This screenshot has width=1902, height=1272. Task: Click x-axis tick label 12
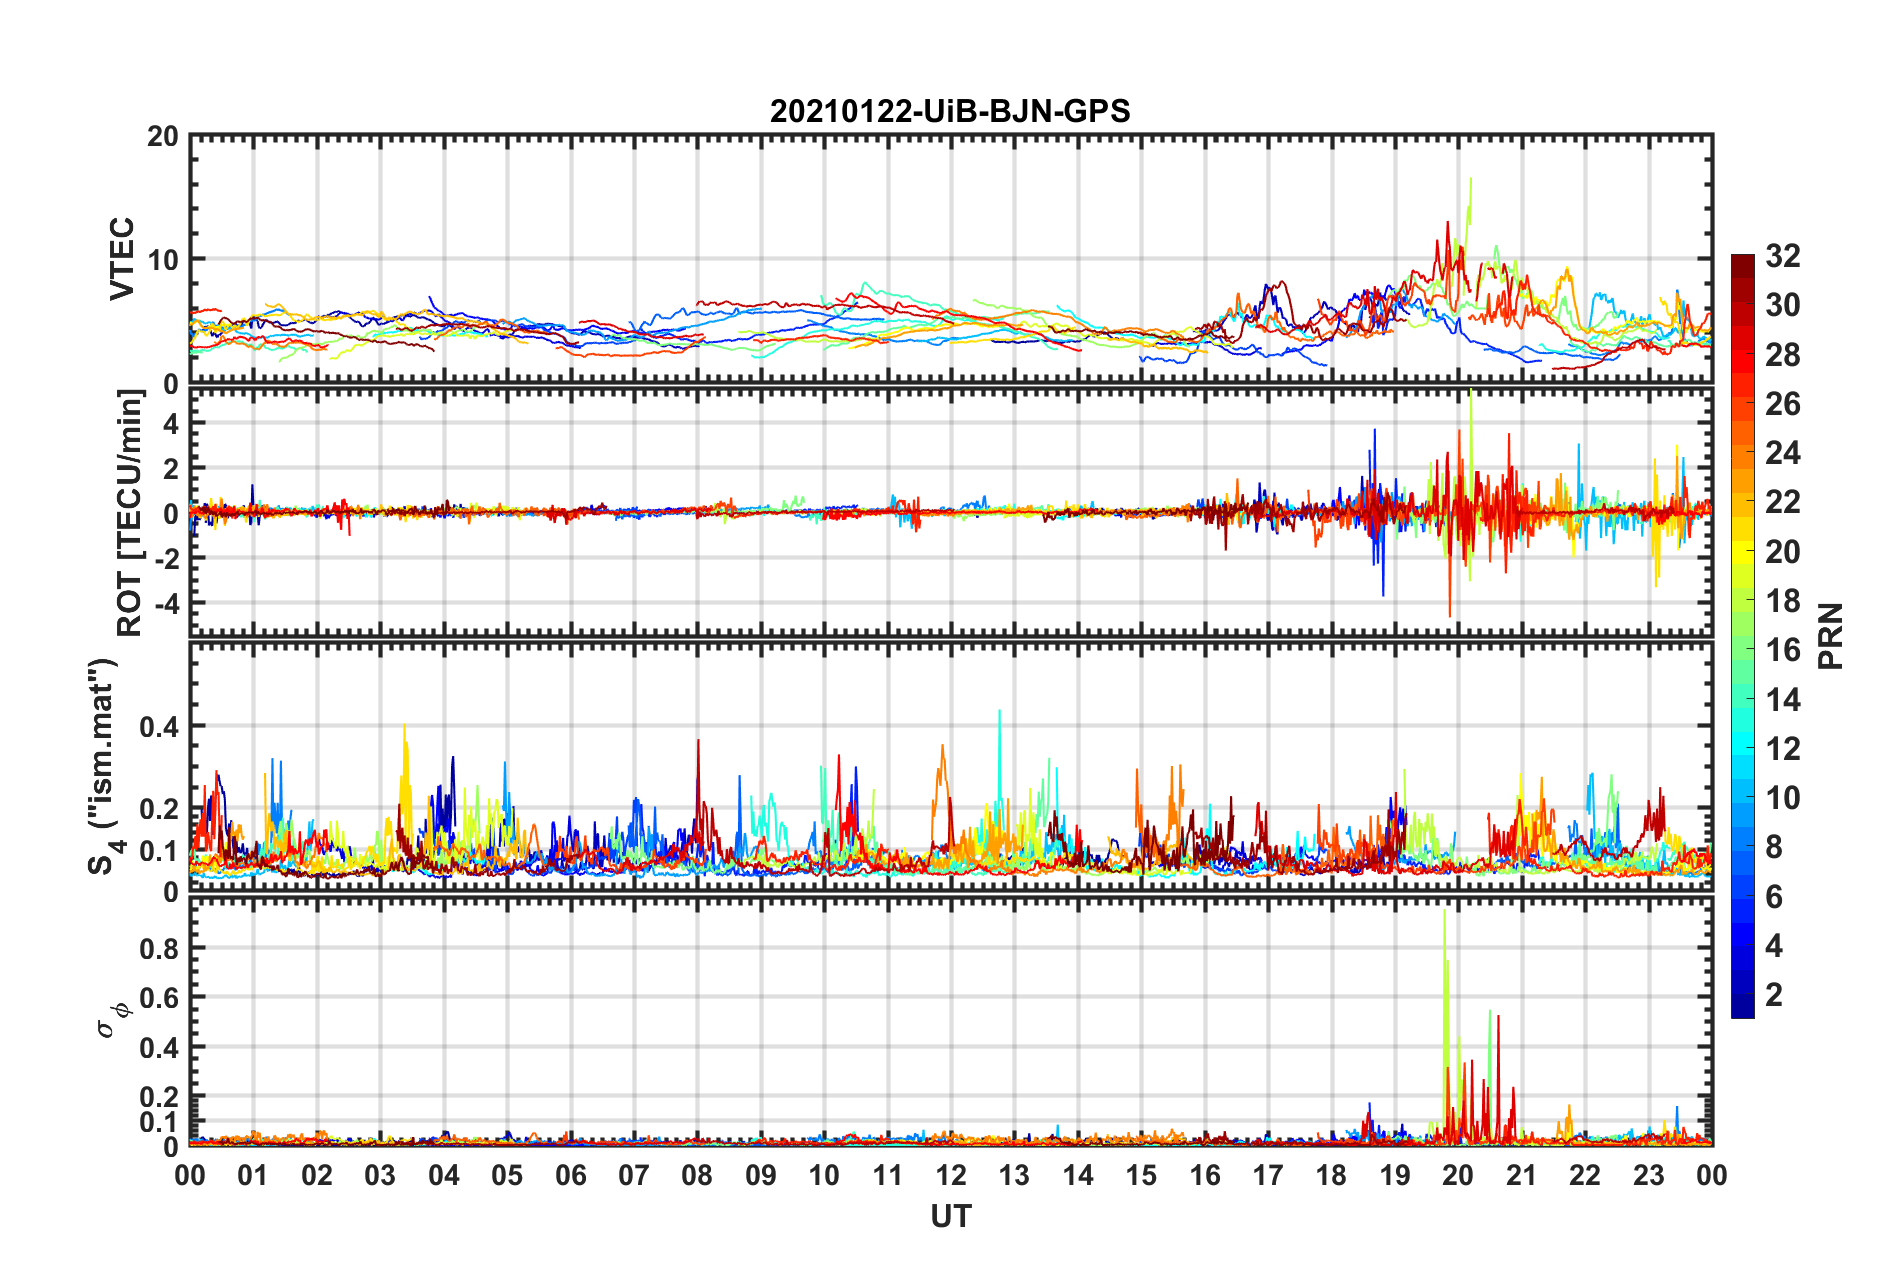point(951,1175)
